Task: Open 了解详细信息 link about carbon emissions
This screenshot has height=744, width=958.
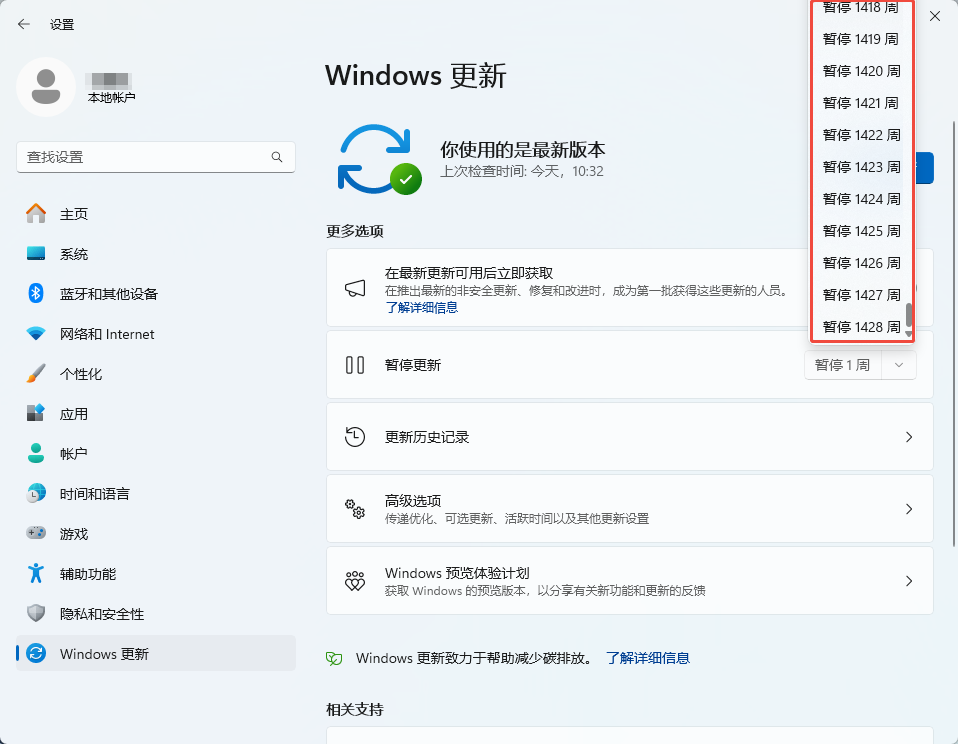Action: click(648, 658)
